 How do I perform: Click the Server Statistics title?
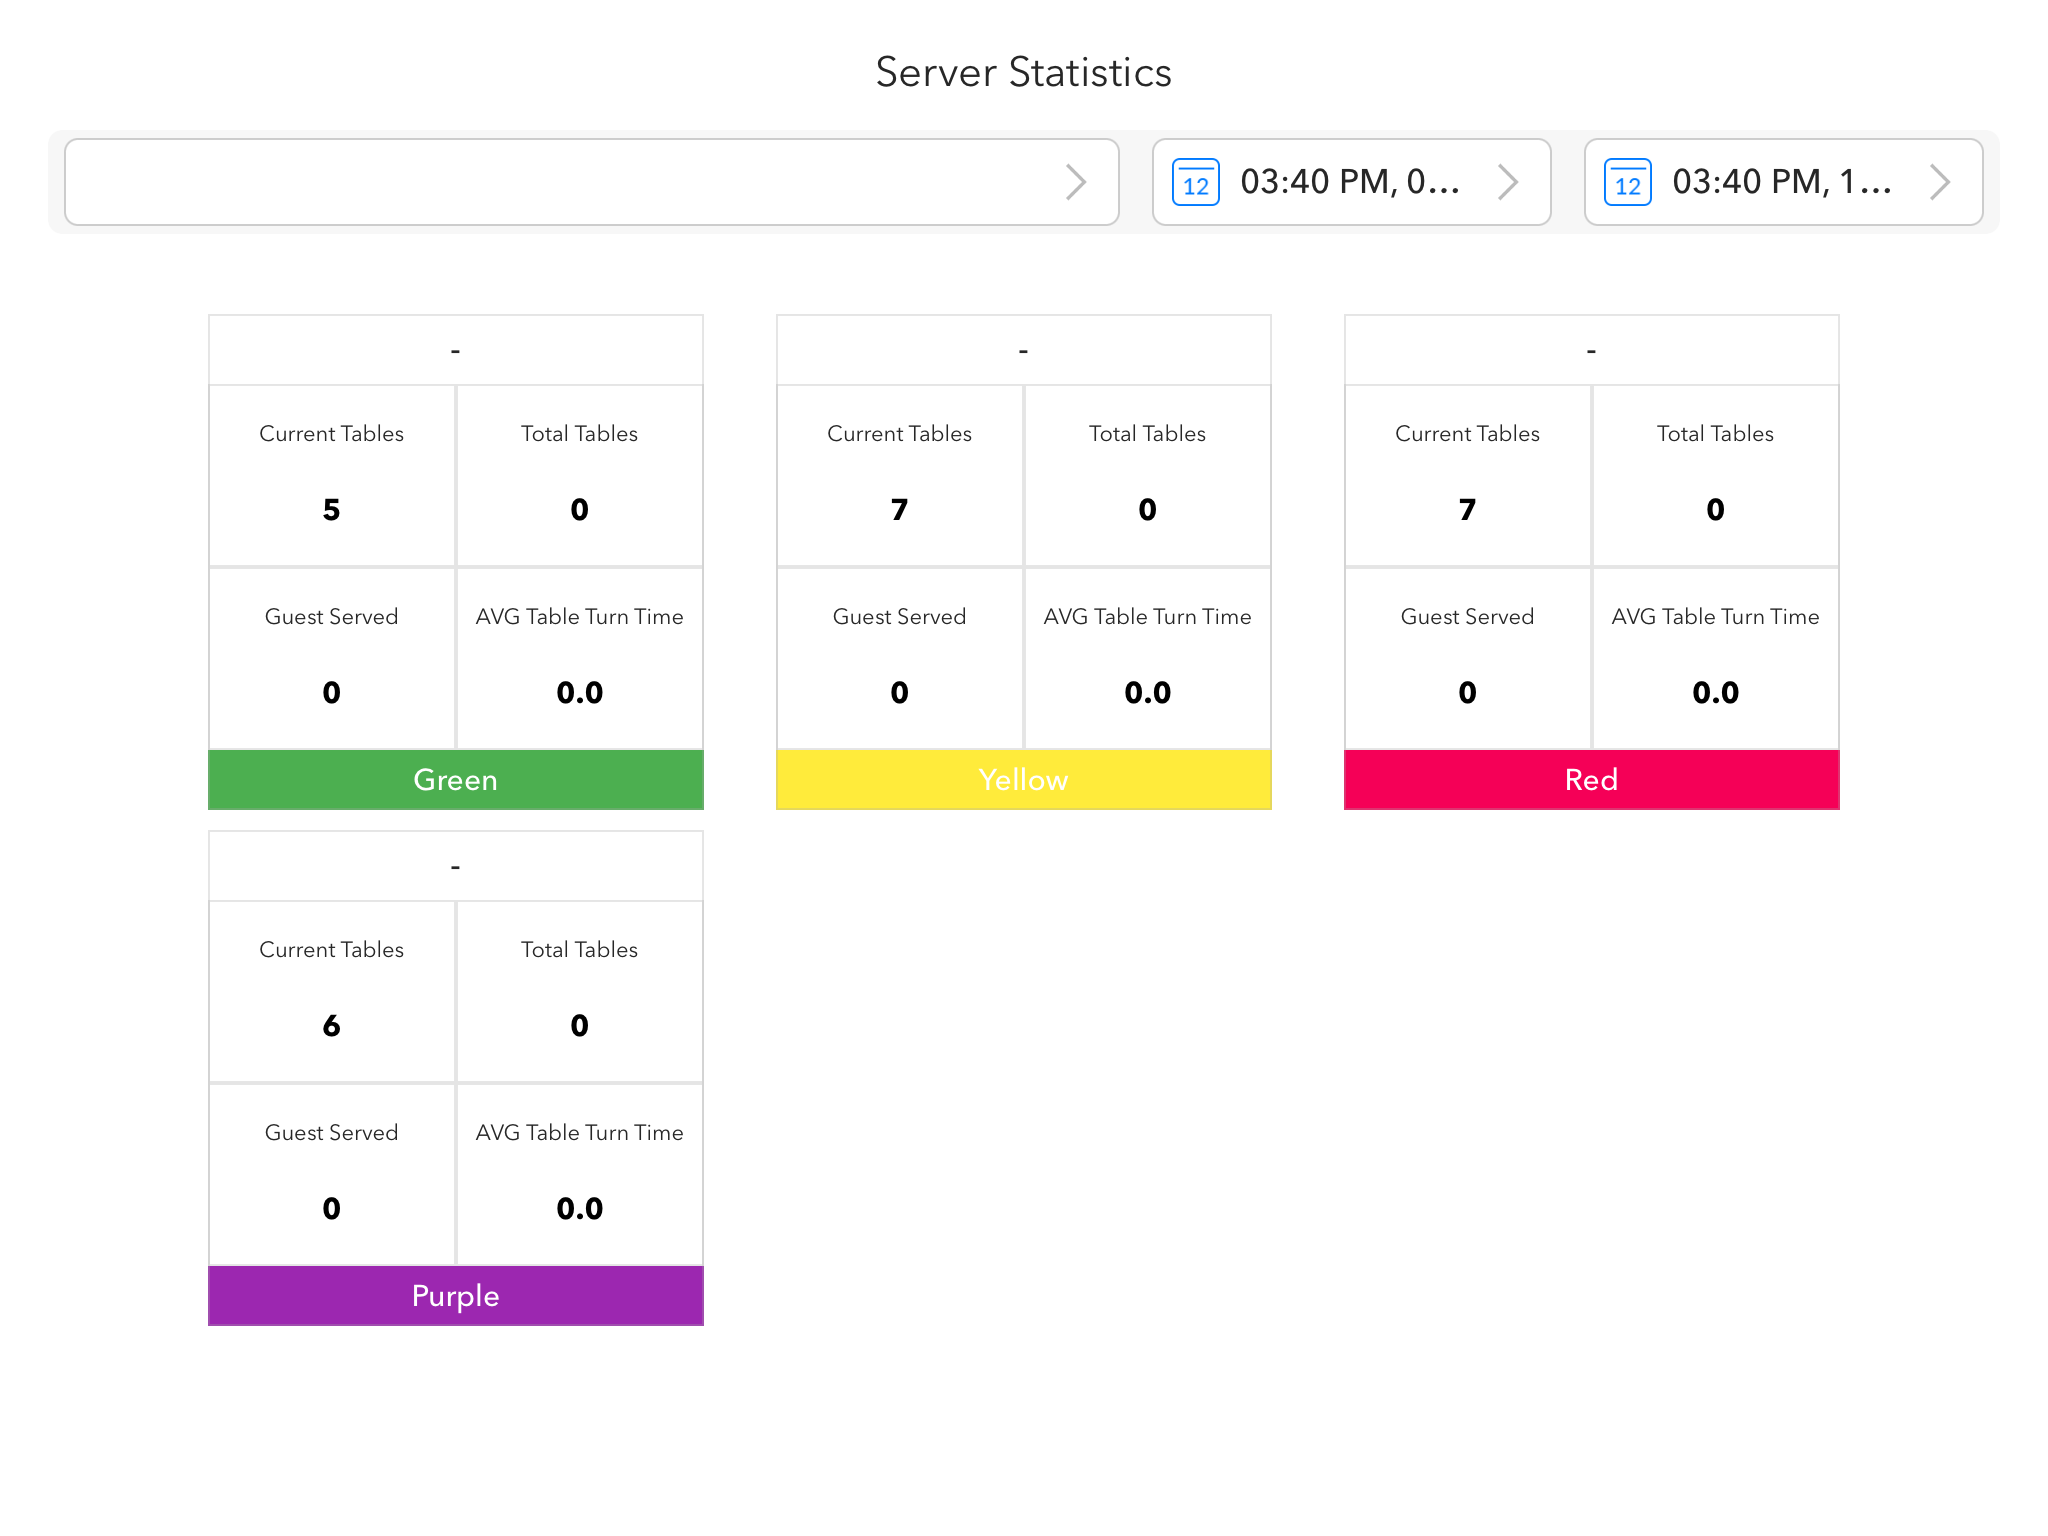(x=1023, y=72)
